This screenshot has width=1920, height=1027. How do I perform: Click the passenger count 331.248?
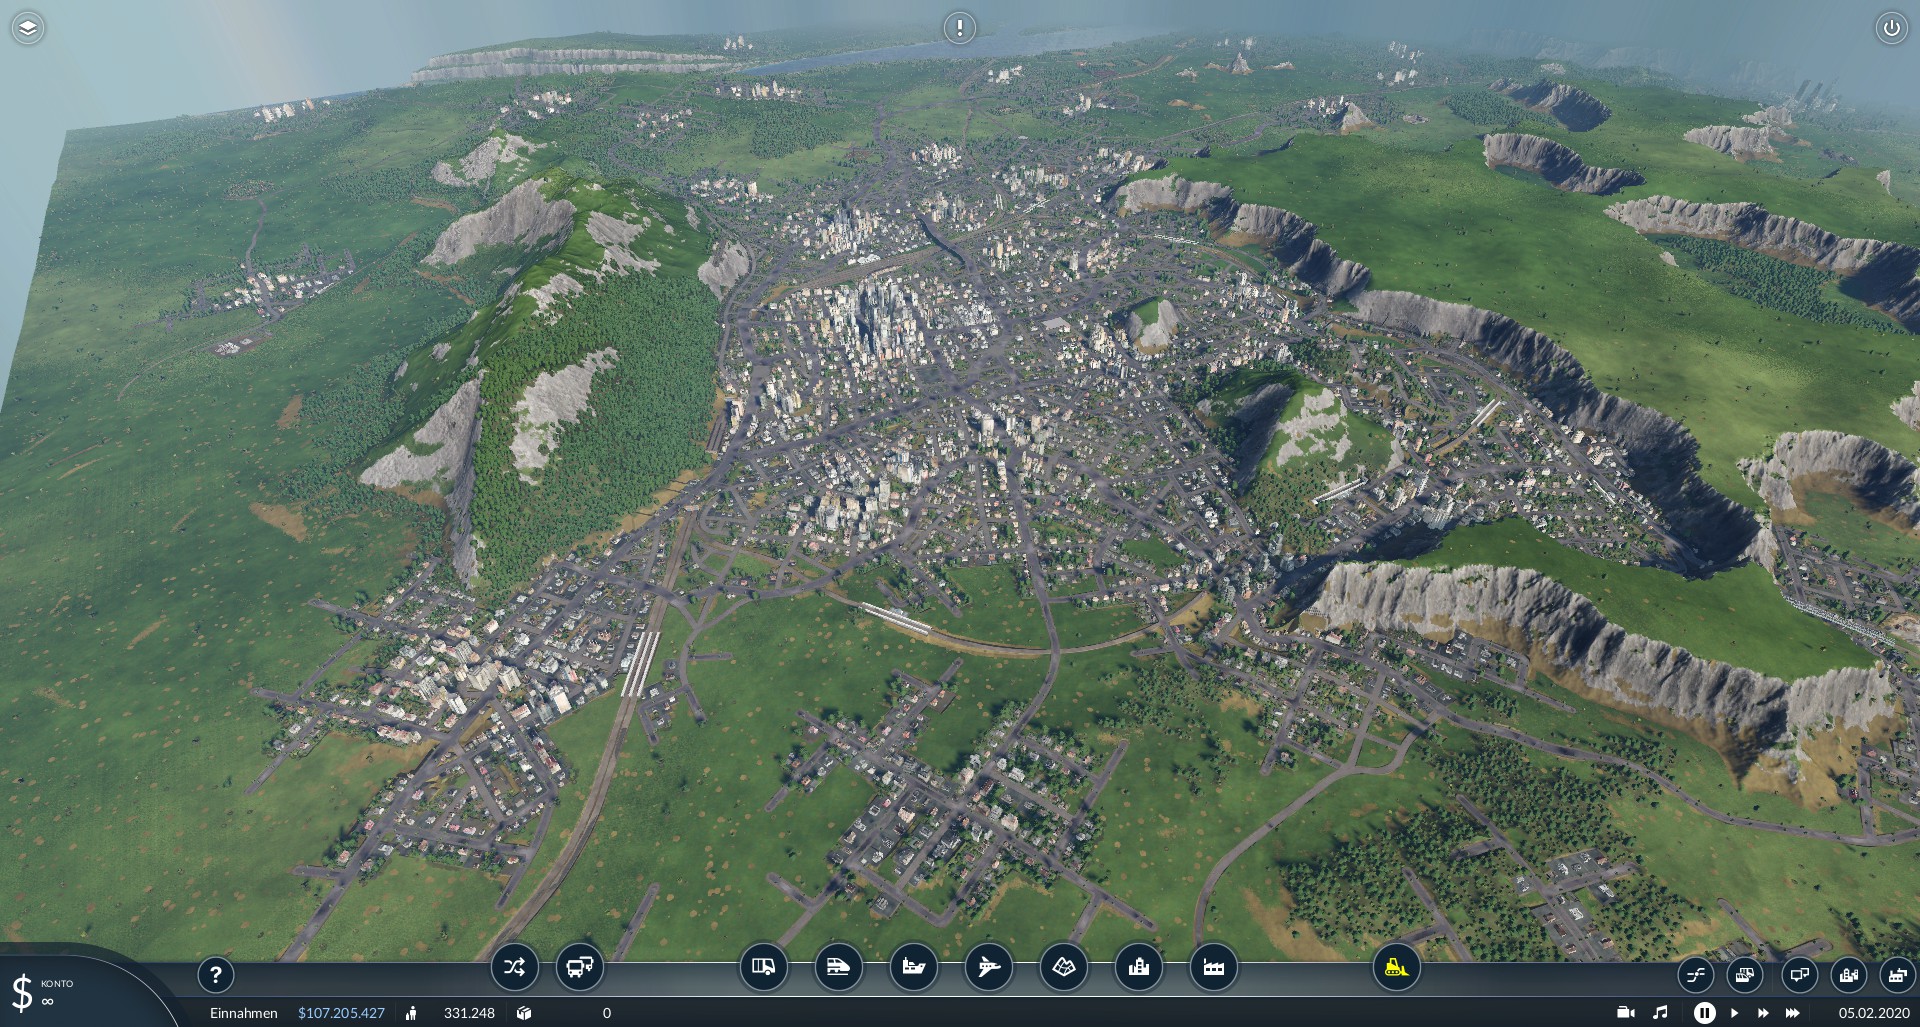pyautogui.click(x=469, y=1013)
